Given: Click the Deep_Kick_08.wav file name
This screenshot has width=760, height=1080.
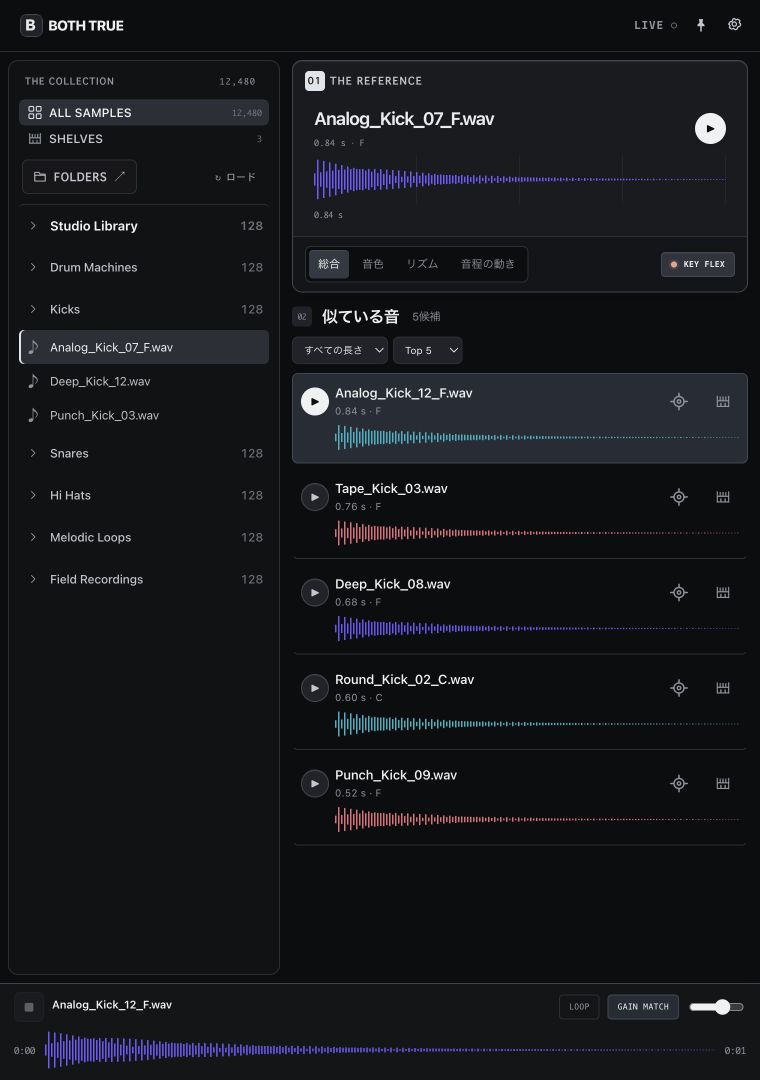Looking at the screenshot, I should (x=393, y=584).
